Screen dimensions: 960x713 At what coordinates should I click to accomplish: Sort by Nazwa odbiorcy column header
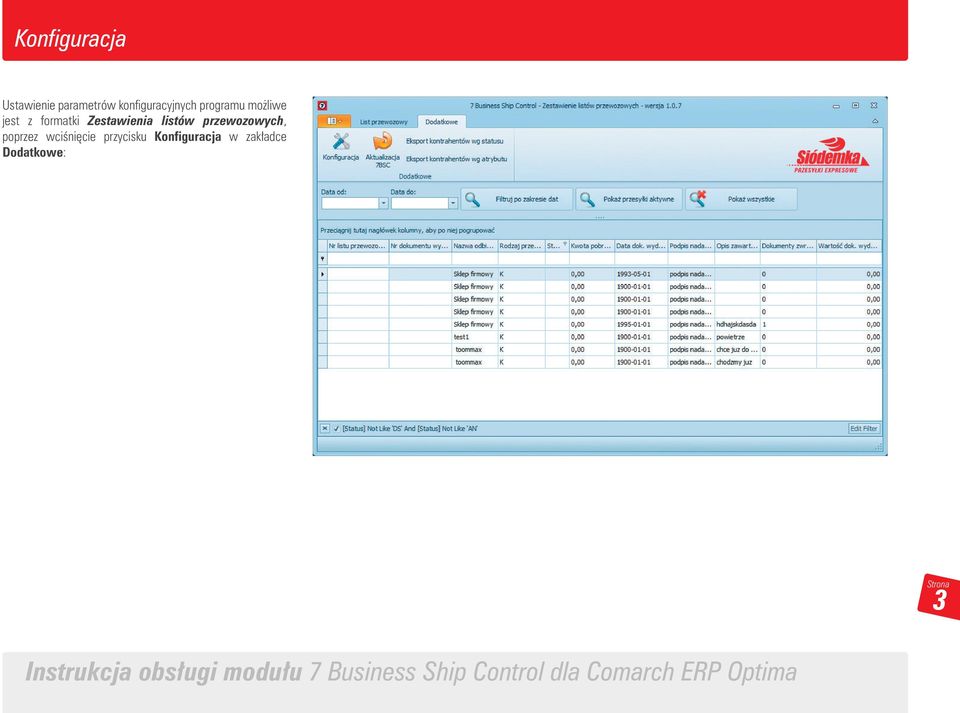pyautogui.click(x=474, y=245)
